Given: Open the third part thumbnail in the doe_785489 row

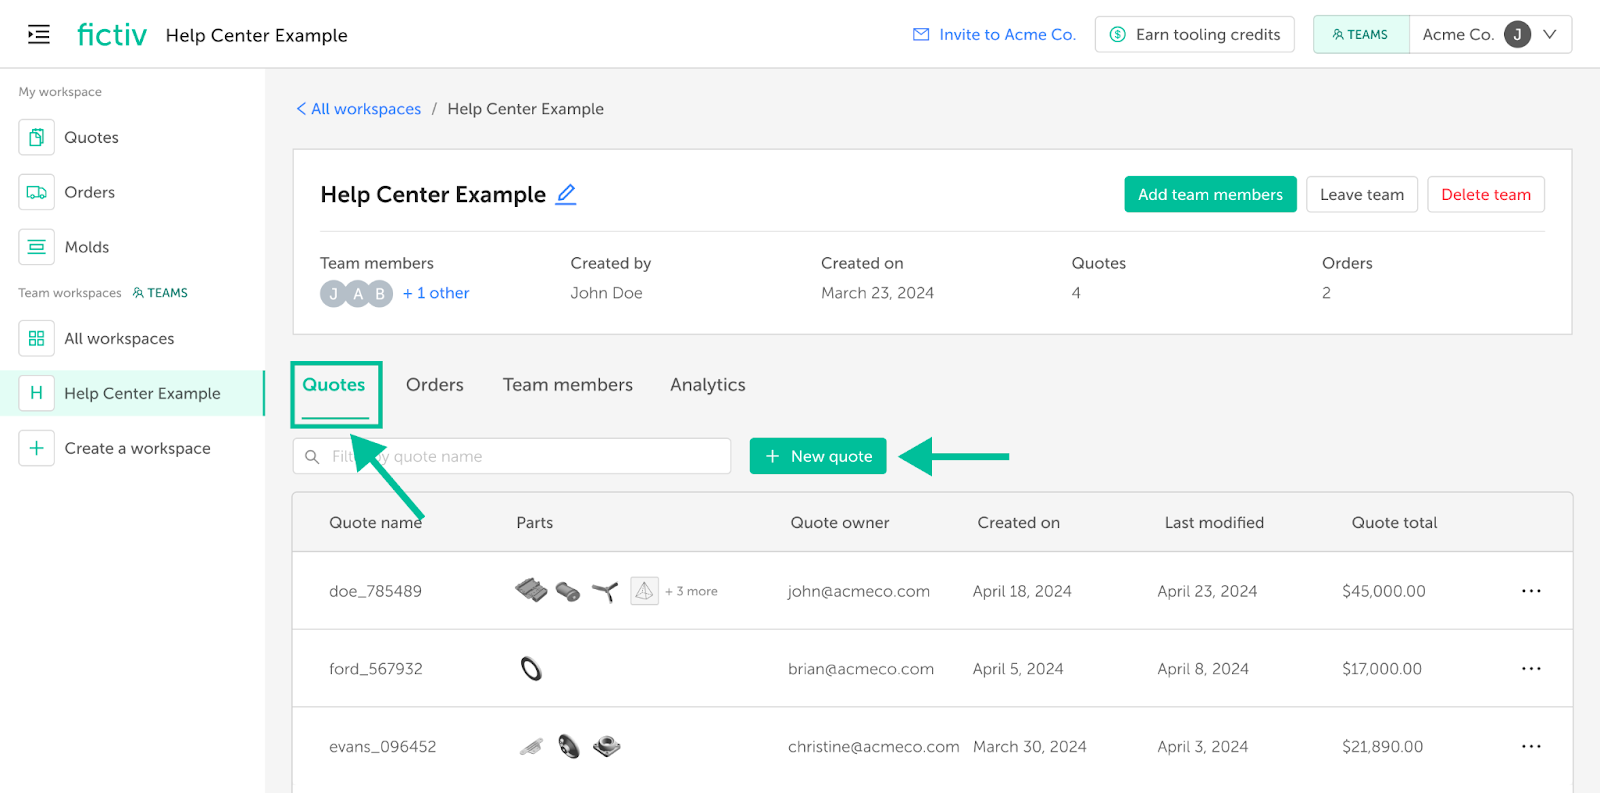Looking at the screenshot, I should (x=605, y=592).
